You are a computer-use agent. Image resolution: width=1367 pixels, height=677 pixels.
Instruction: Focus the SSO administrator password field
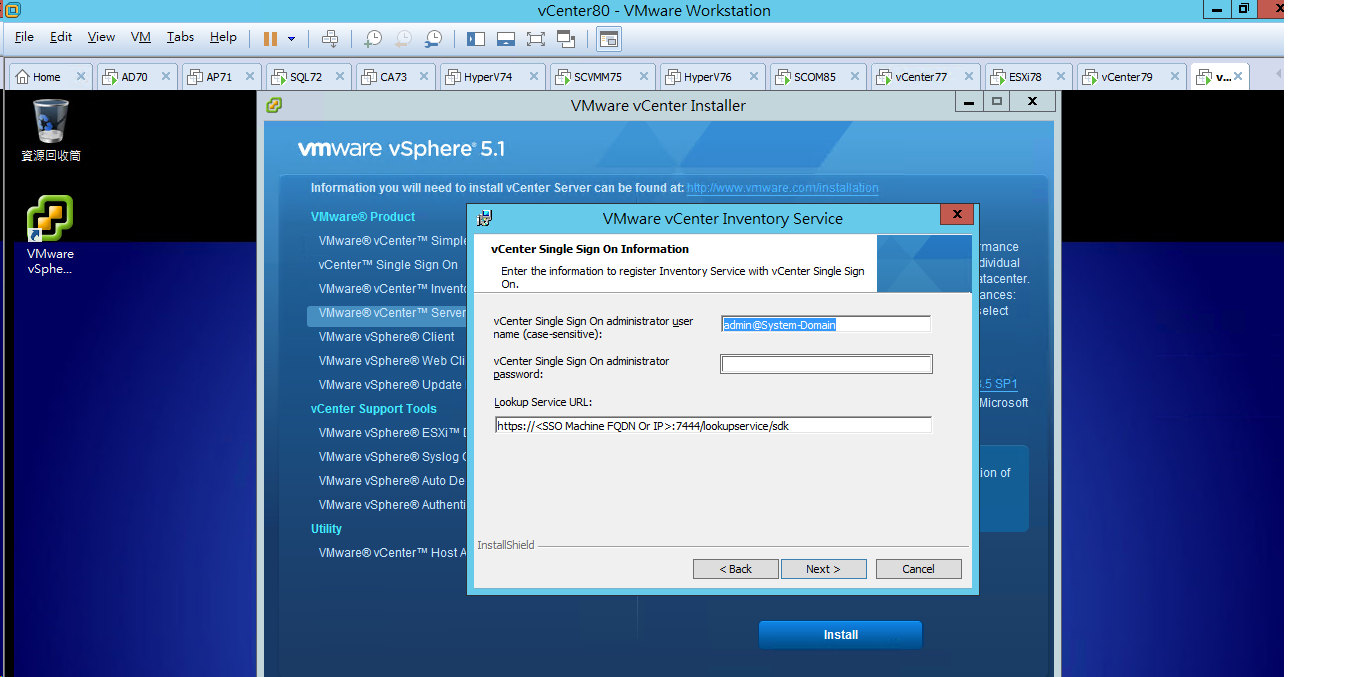point(826,365)
